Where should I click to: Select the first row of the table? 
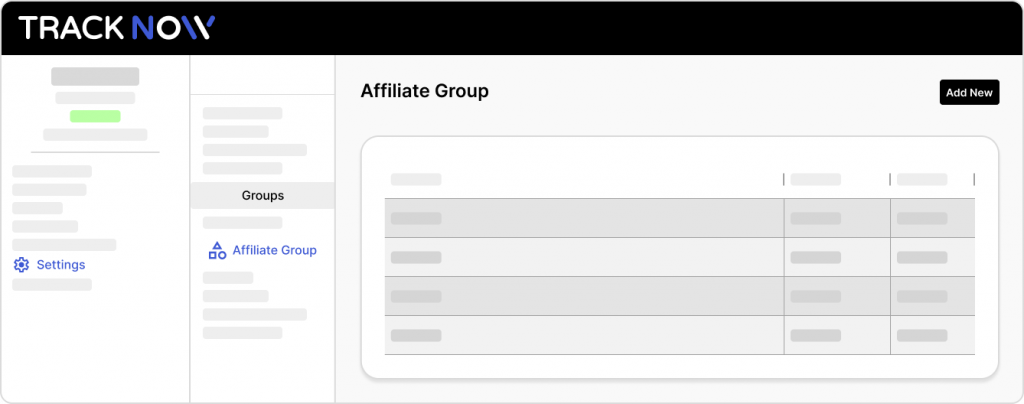pos(680,218)
